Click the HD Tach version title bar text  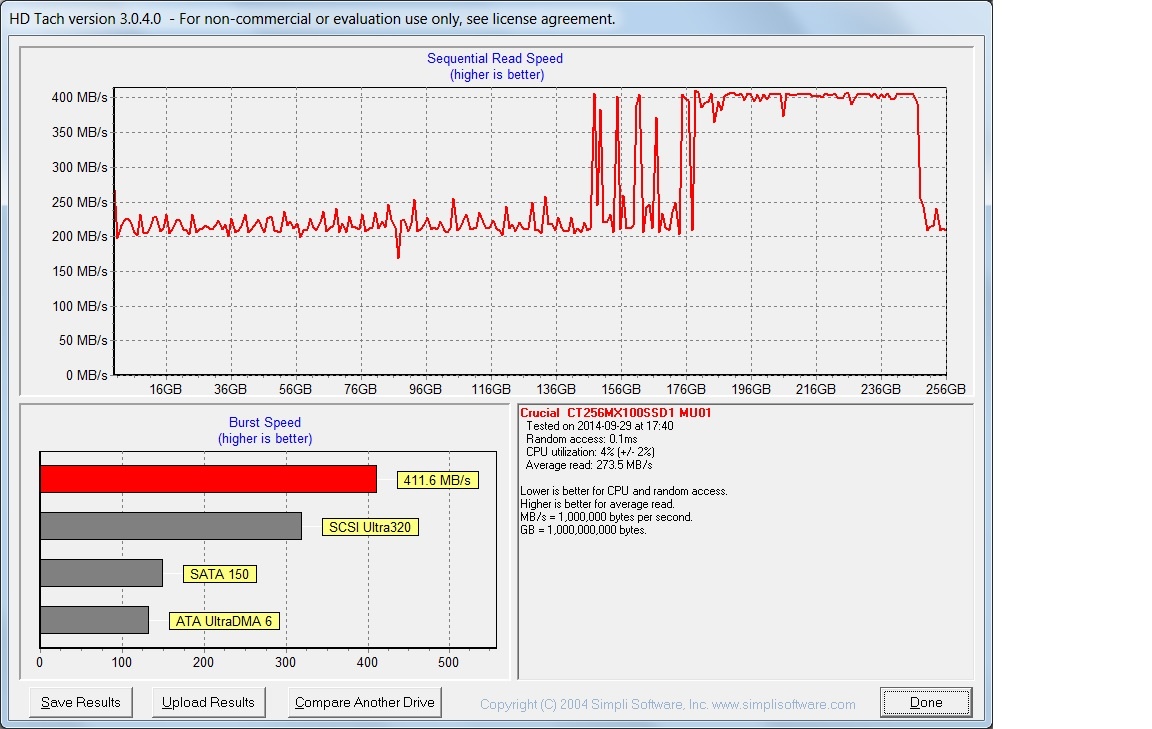312,19
